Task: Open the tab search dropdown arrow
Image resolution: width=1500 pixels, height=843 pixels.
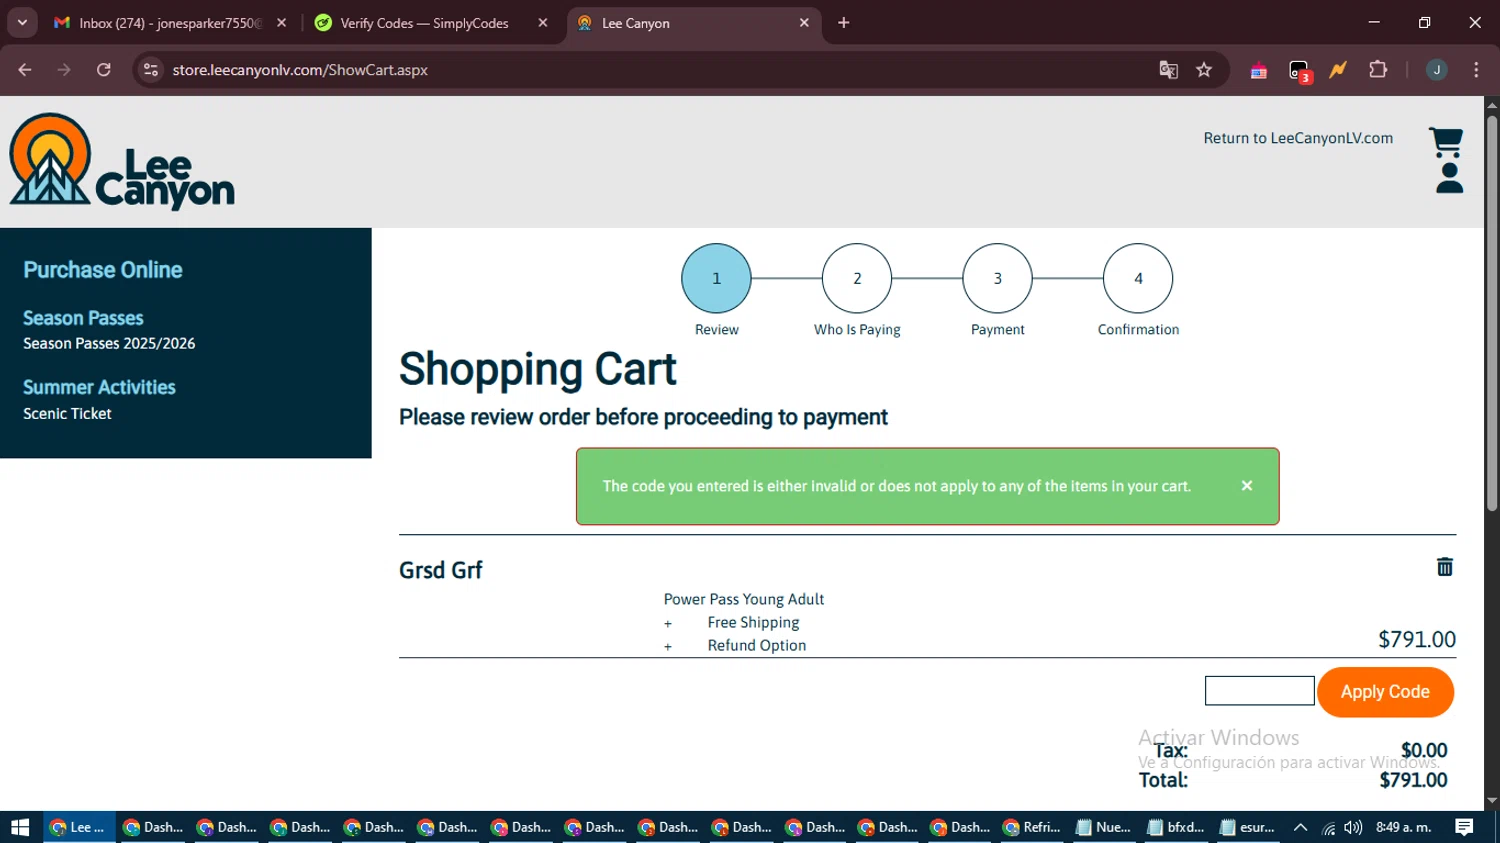Action: [22, 22]
